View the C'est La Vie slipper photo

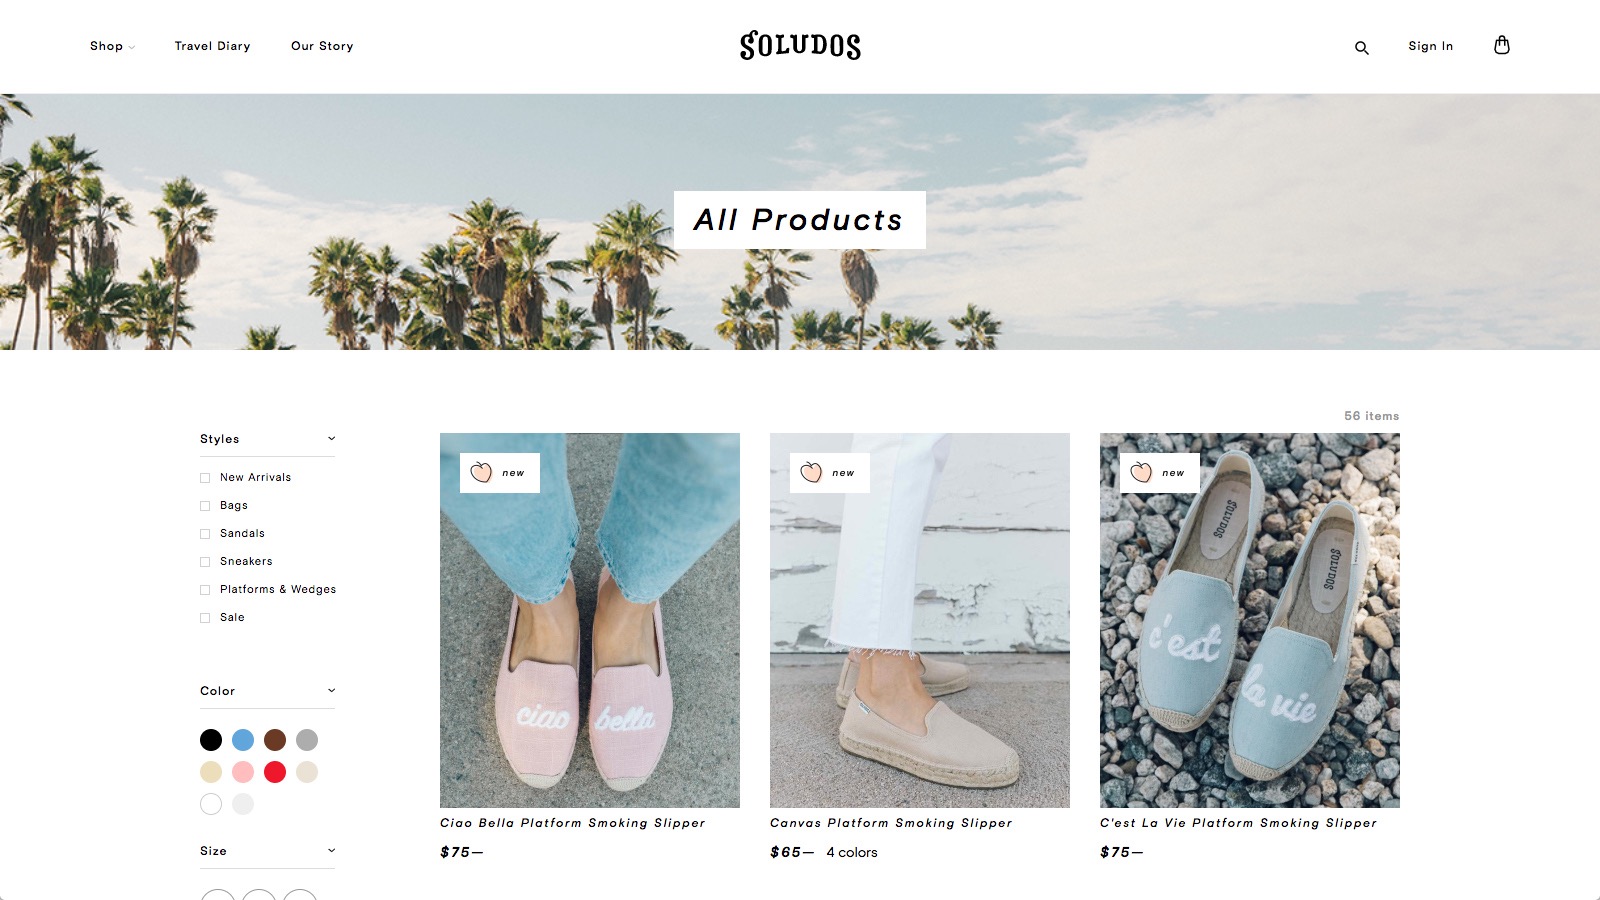[1250, 620]
